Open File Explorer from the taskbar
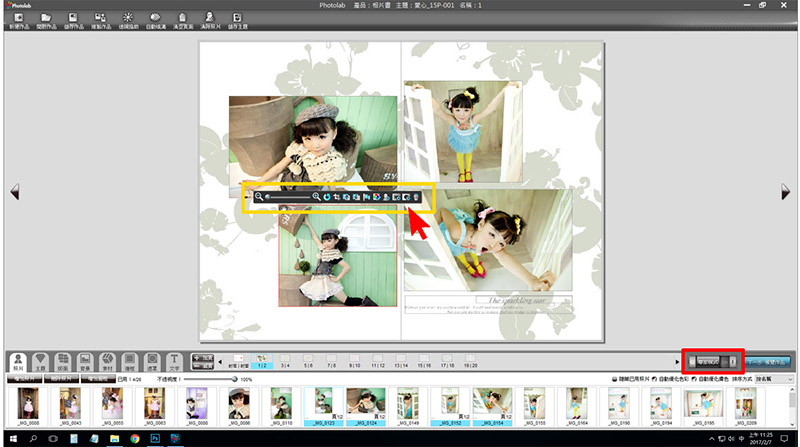The height and width of the screenshot is (447, 800). tap(114, 439)
